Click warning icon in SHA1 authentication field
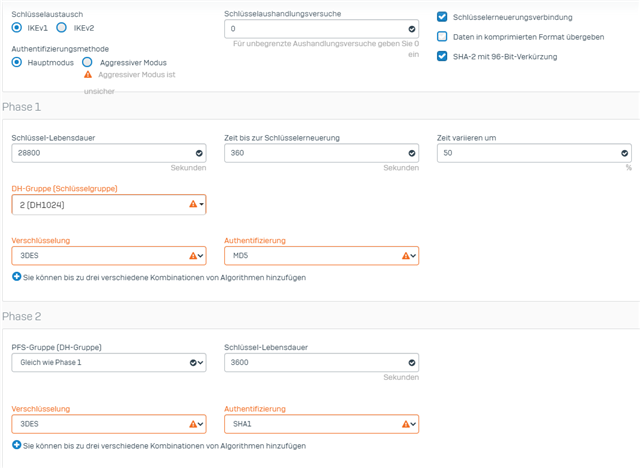Screen dimensions: 640x468 click(406, 424)
